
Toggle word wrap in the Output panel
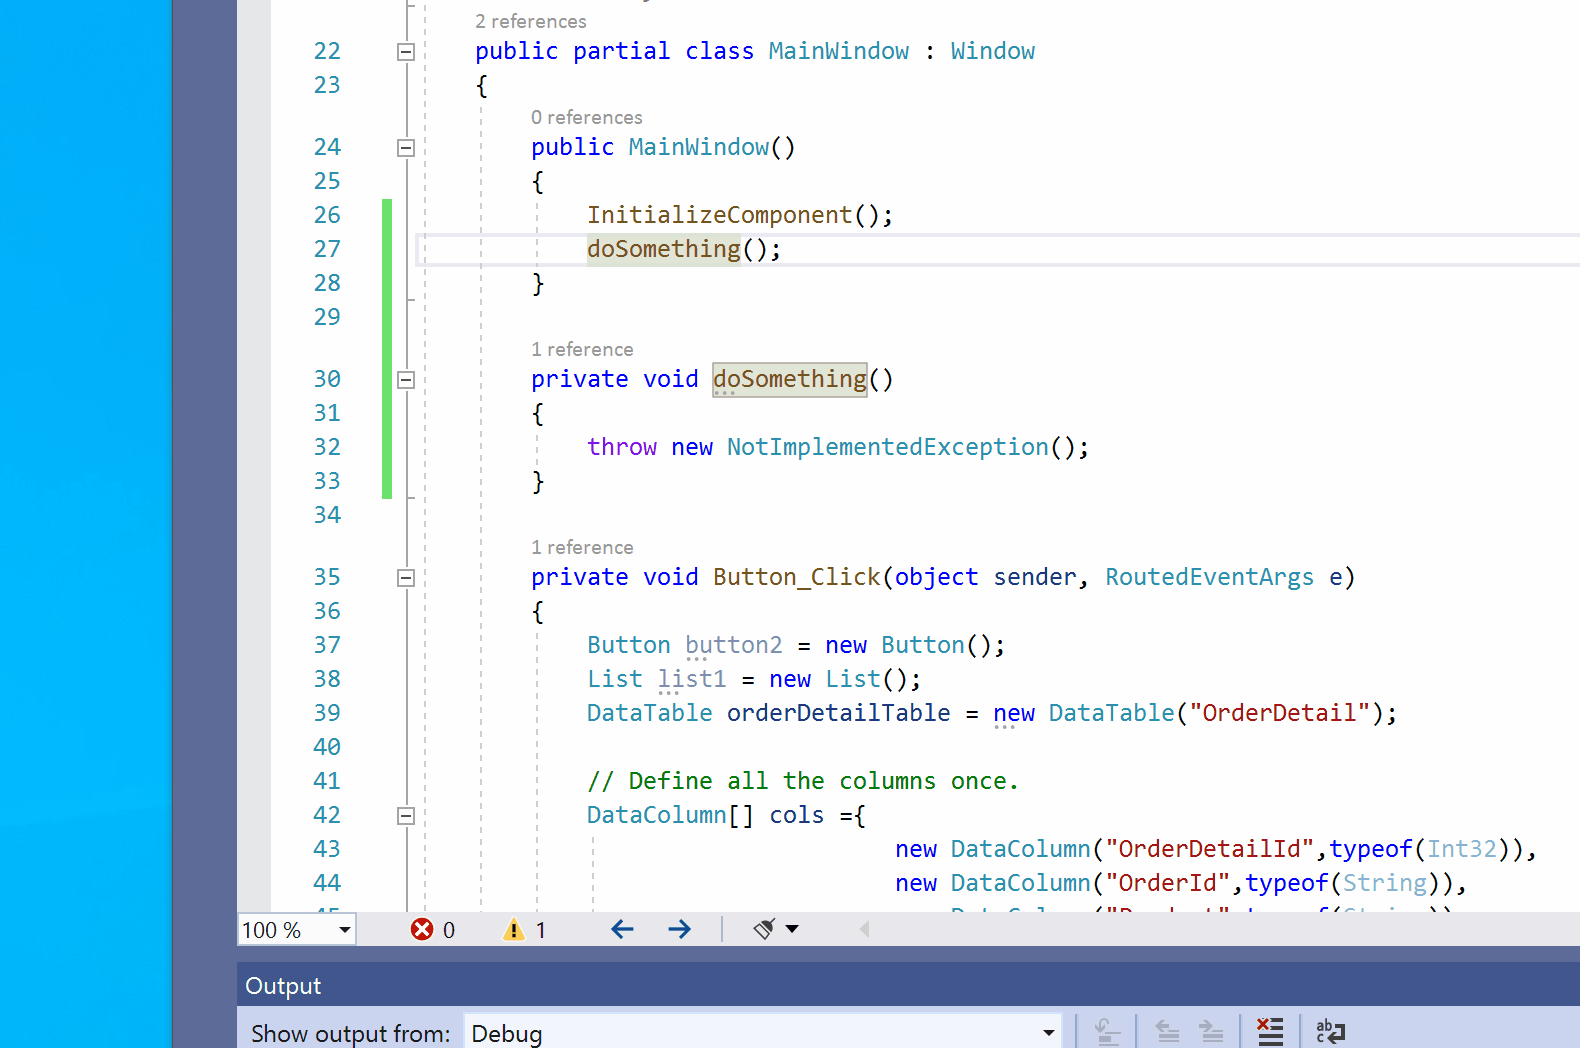[x=1330, y=1031]
